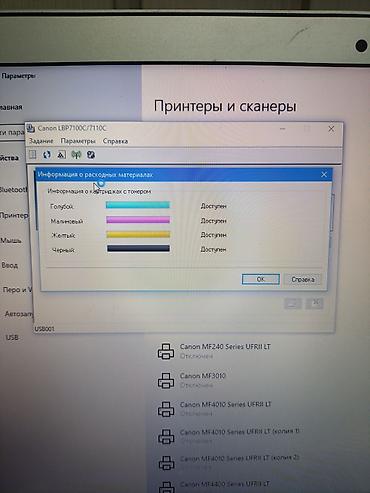370x493 pixels.
Task: Click greyed X button in Canon status window
Action: (x=315, y=303)
